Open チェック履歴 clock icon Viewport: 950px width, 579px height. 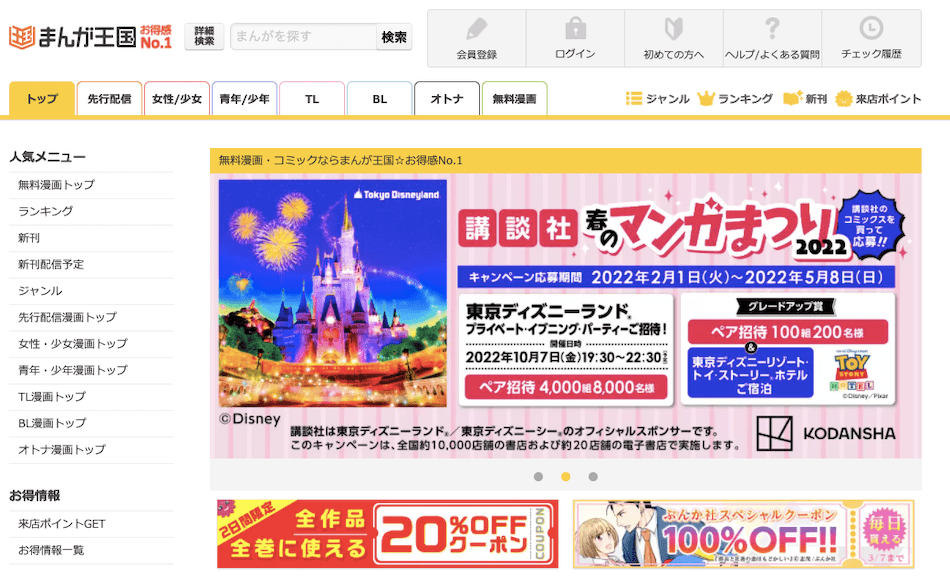click(x=871, y=28)
